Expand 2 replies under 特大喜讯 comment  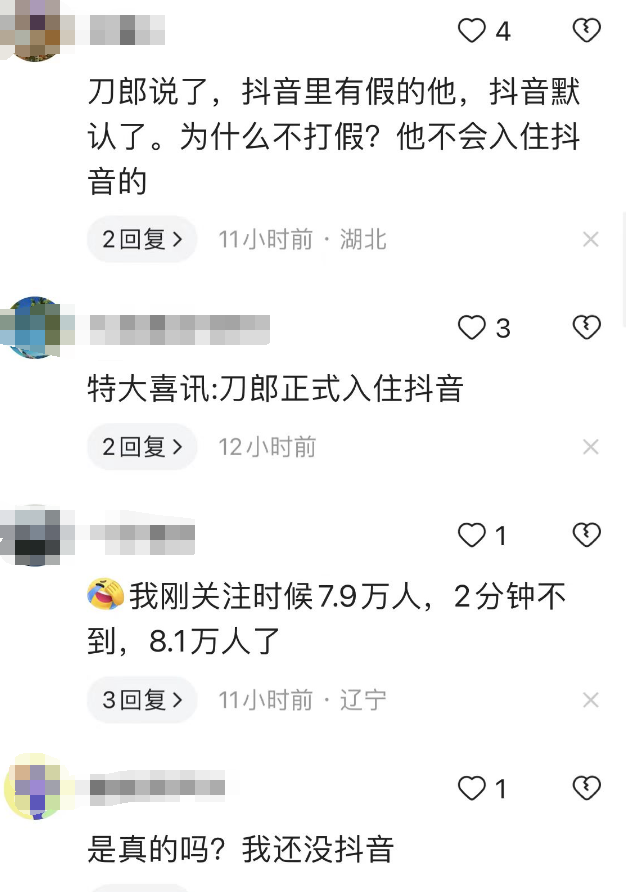[142, 447]
